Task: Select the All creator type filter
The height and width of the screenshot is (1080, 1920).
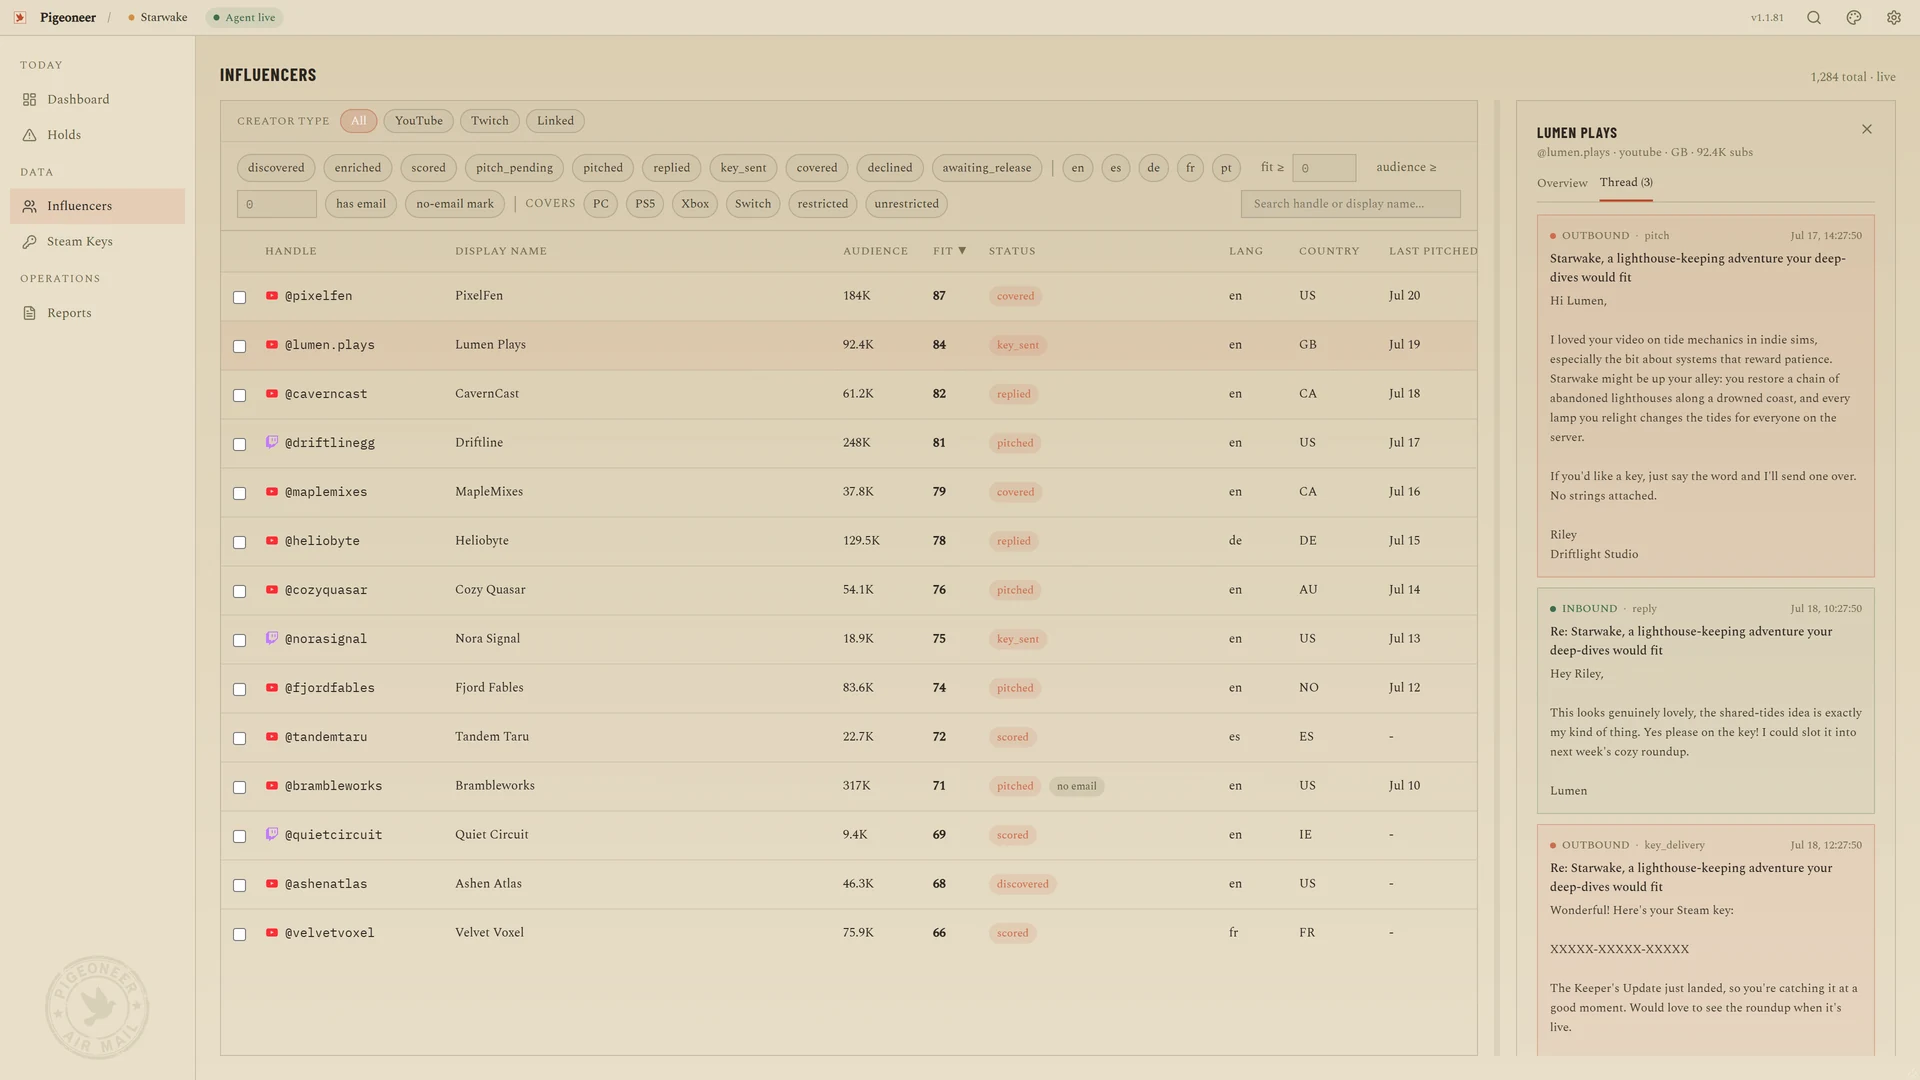Action: (359, 121)
